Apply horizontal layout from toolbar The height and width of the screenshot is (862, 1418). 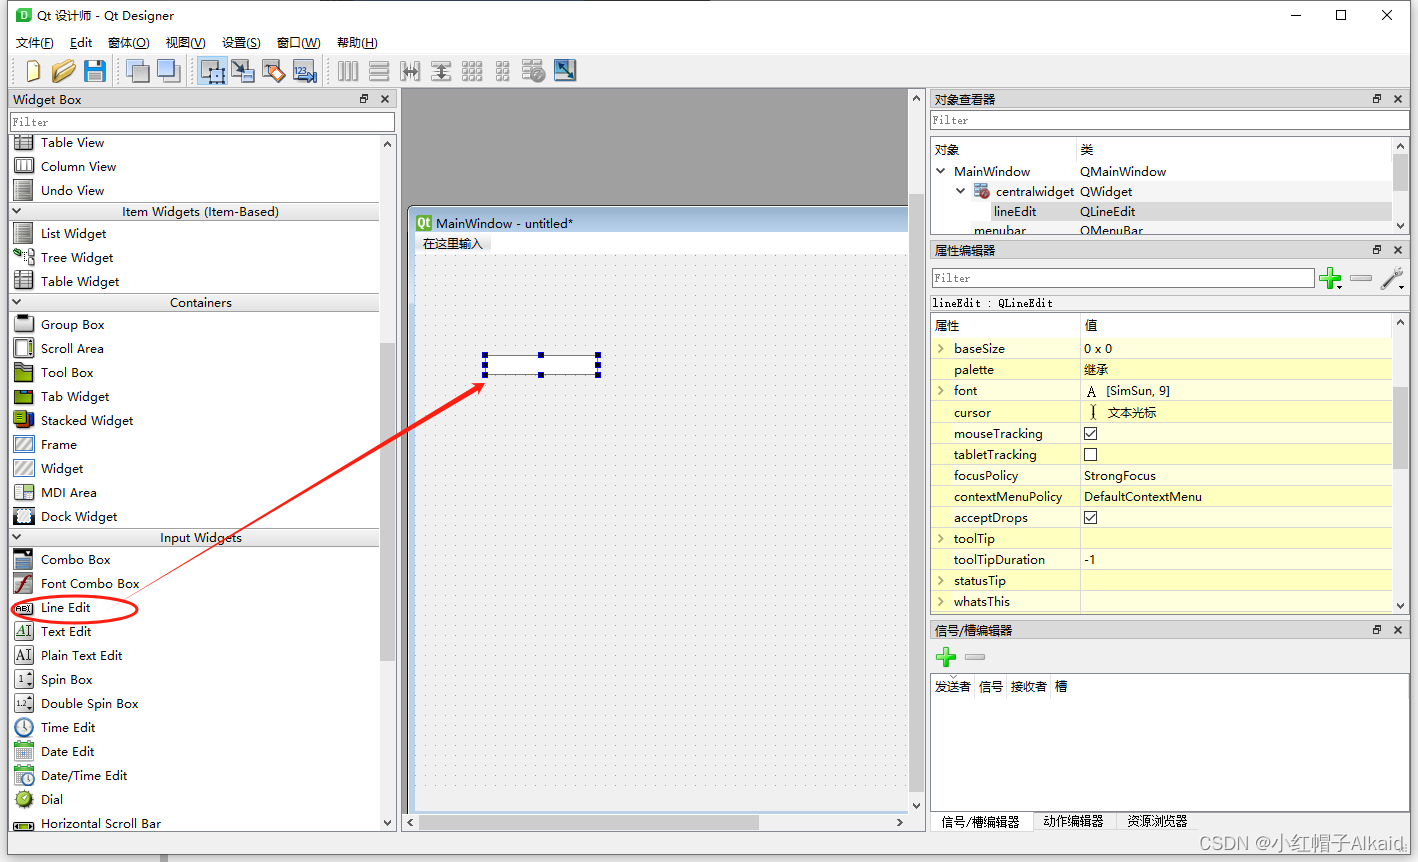pyautogui.click(x=348, y=71)
